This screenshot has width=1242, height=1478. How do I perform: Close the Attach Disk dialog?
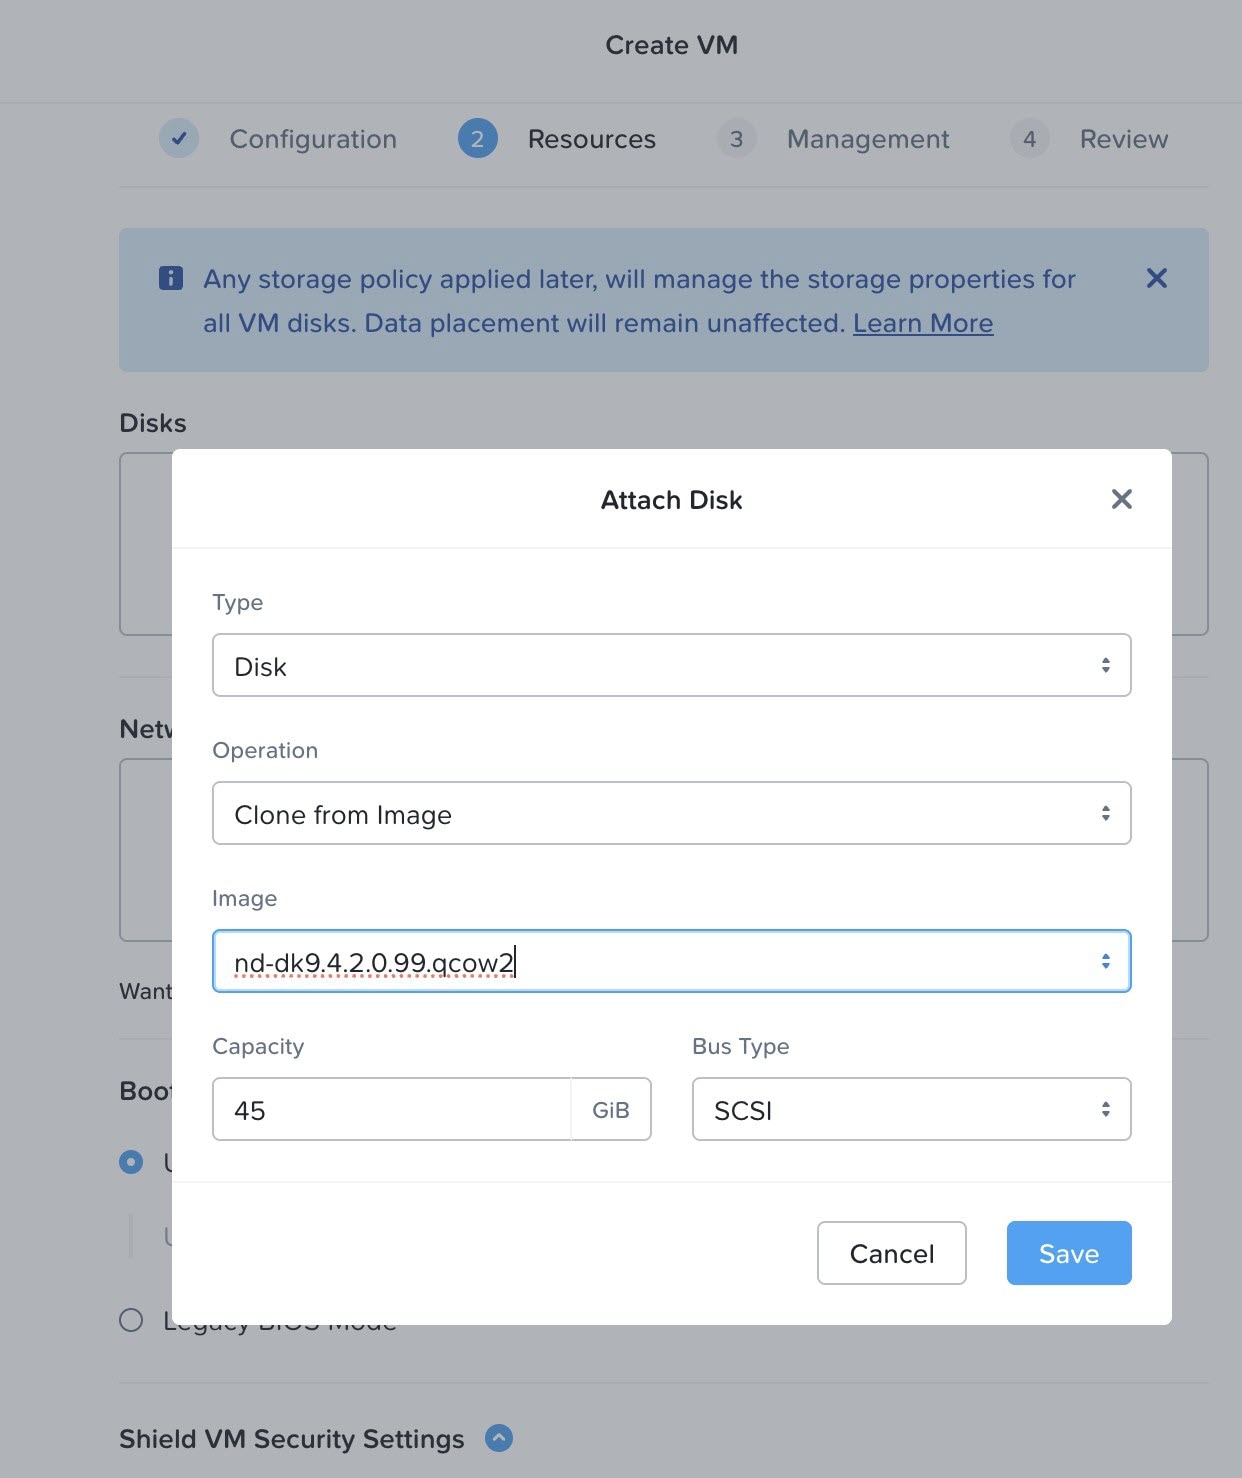[x=1121, y=499]
